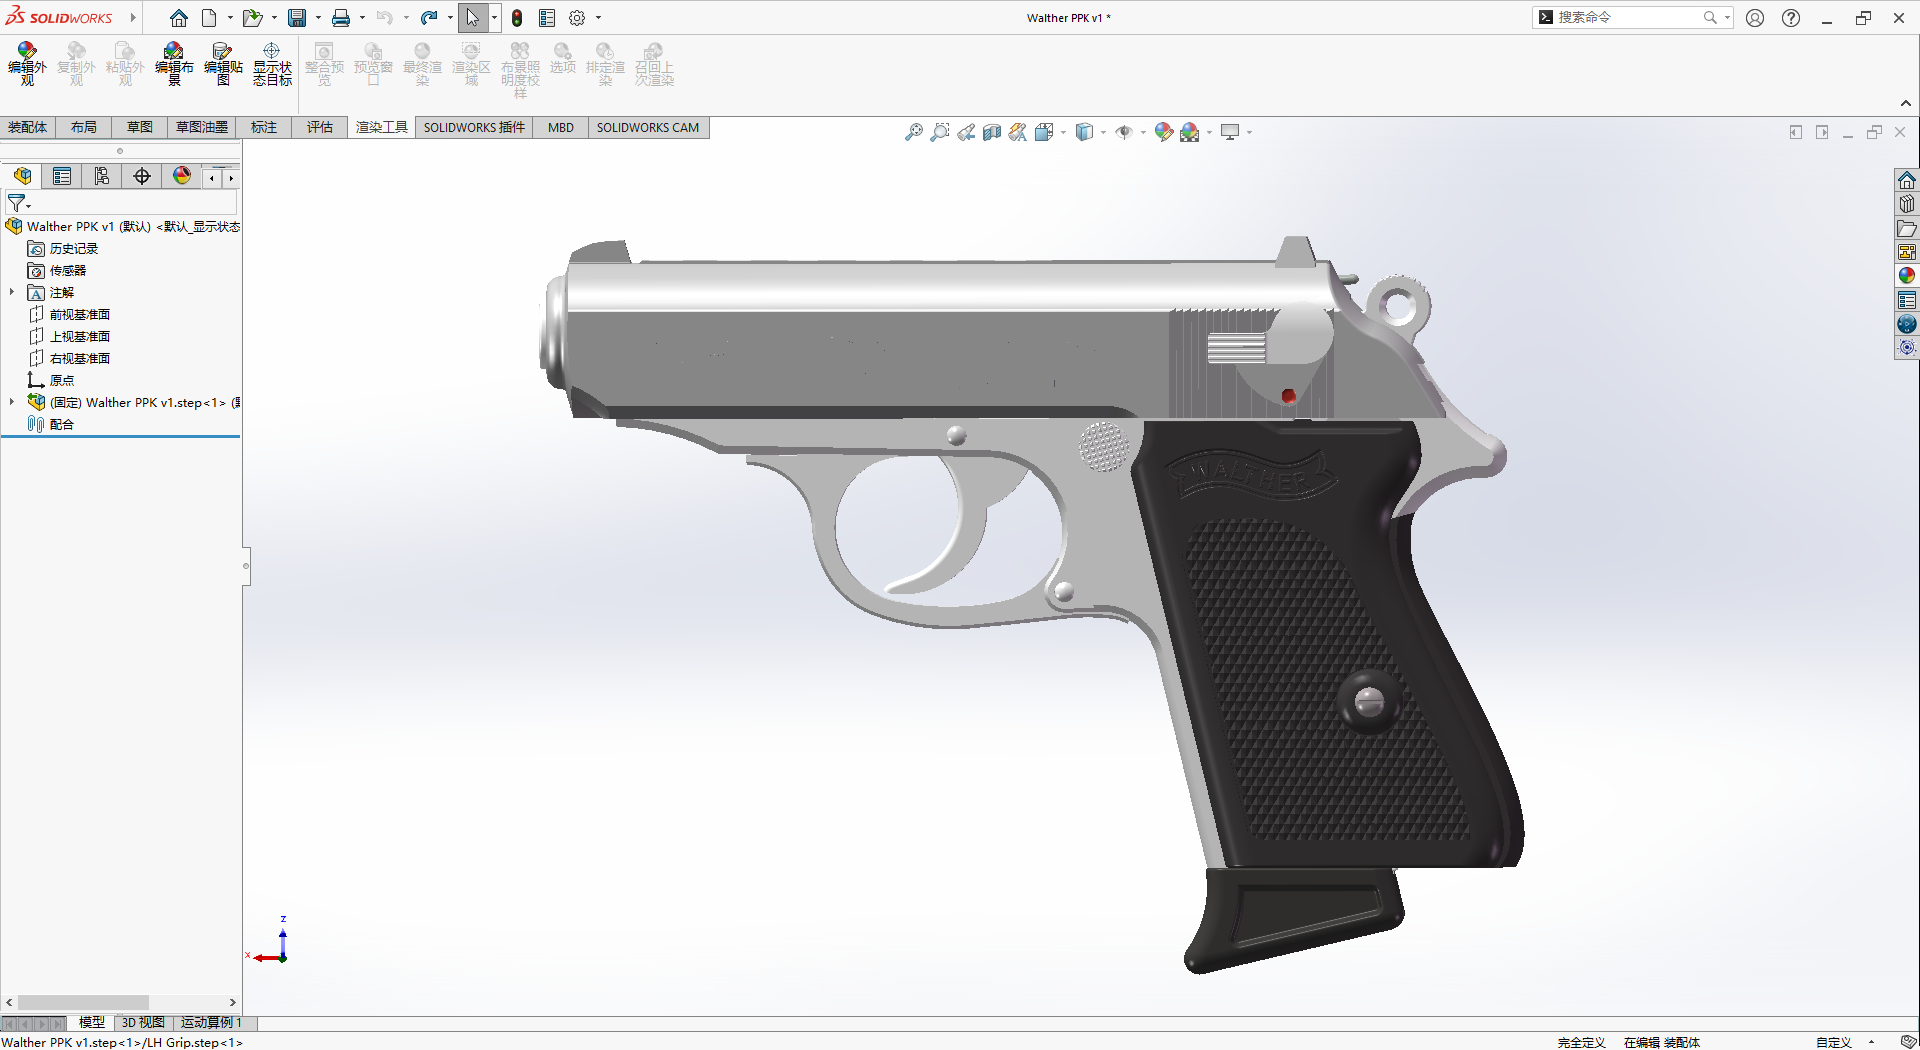Open the Options gear icon
The width and height of the screenshot is (1920, 1050).
click(x=577, y=18)
